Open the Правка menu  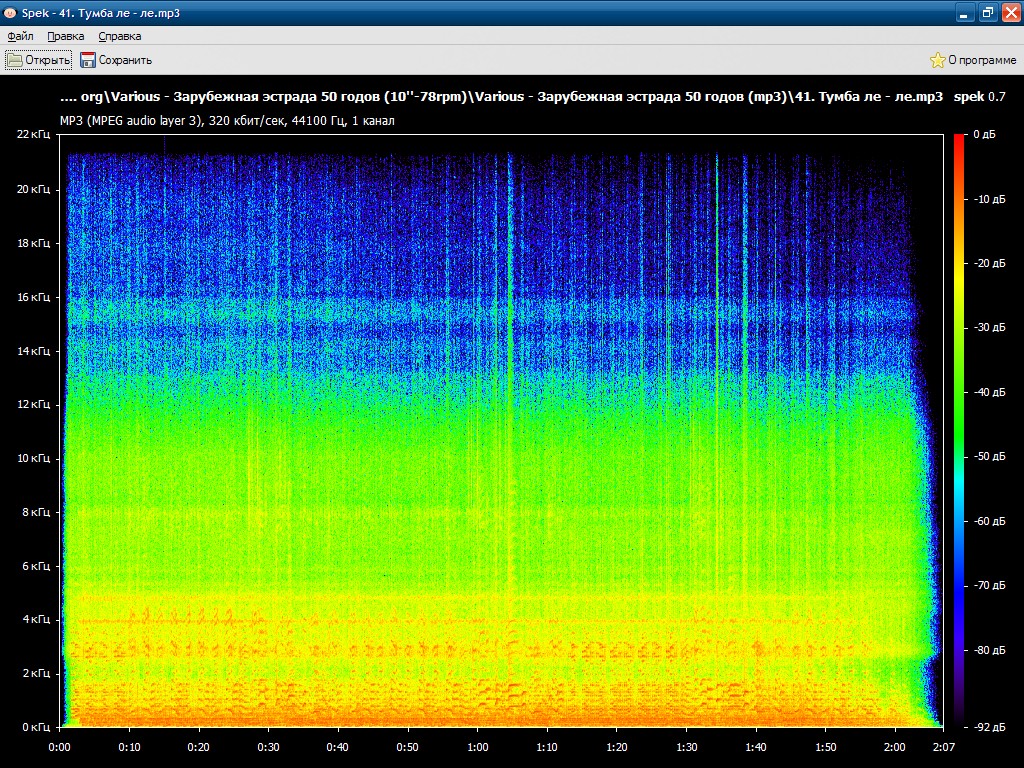pyautogui.click(x=66, y=36)
